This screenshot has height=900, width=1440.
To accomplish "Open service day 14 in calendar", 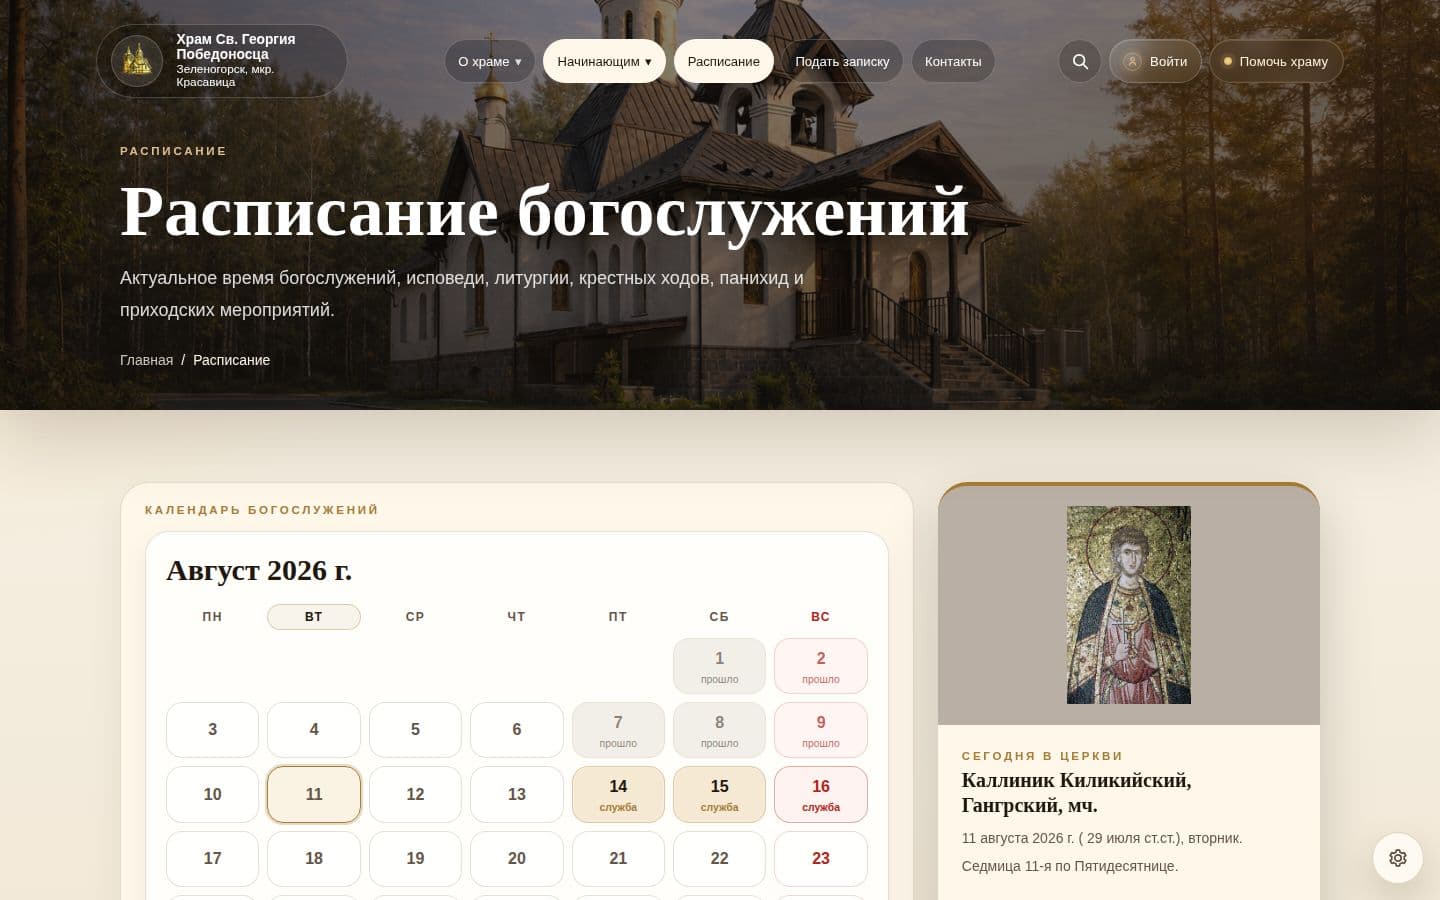I will 618,794.
